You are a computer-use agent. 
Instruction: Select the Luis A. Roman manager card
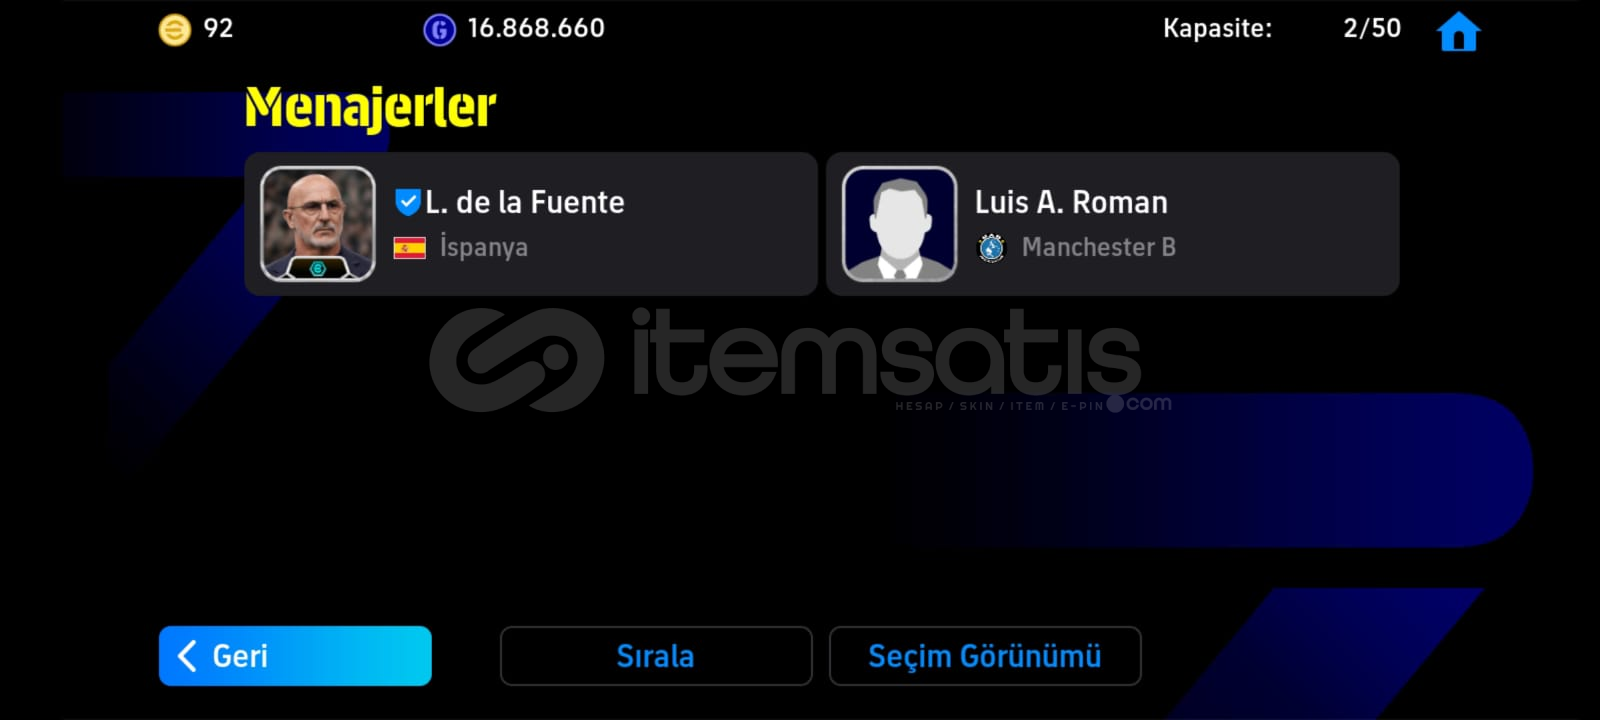1112,224
